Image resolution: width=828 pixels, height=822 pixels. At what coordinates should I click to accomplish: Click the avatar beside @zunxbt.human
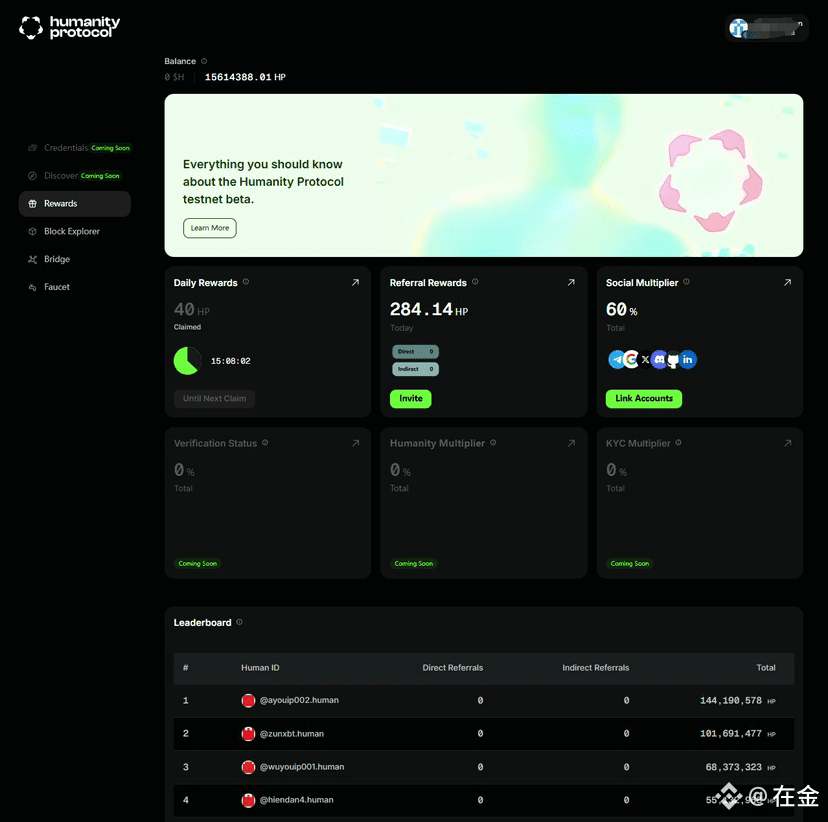click(248, 734)
